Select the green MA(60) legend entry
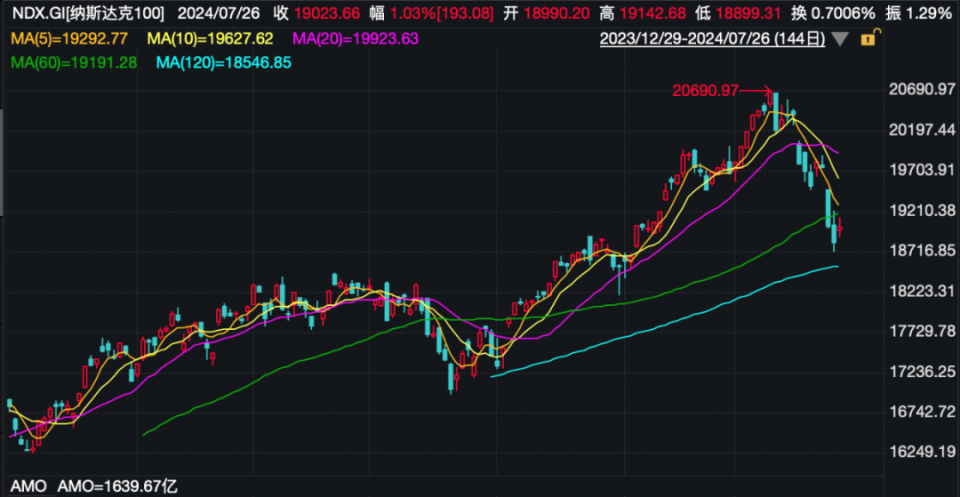 [73, 63]
